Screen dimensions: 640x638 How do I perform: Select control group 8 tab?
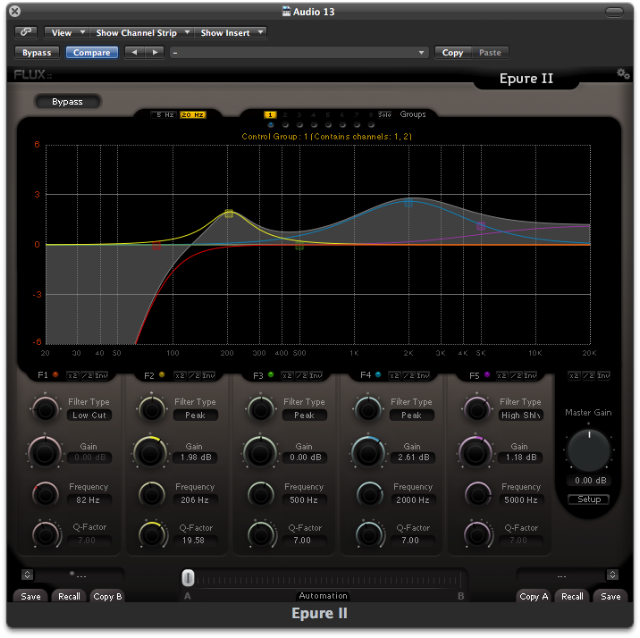[371, 115]
